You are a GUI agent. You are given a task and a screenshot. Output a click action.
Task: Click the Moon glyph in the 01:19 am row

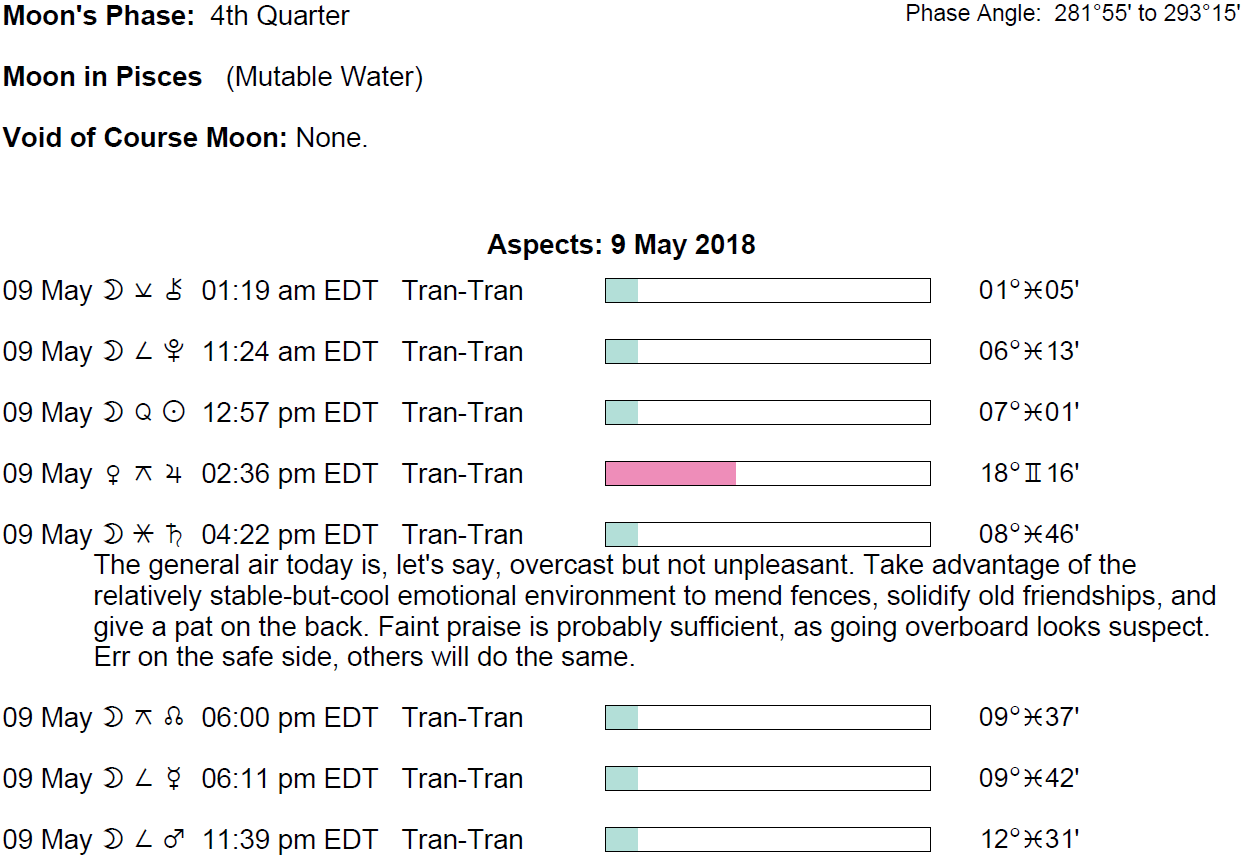(x=111, y=291)
